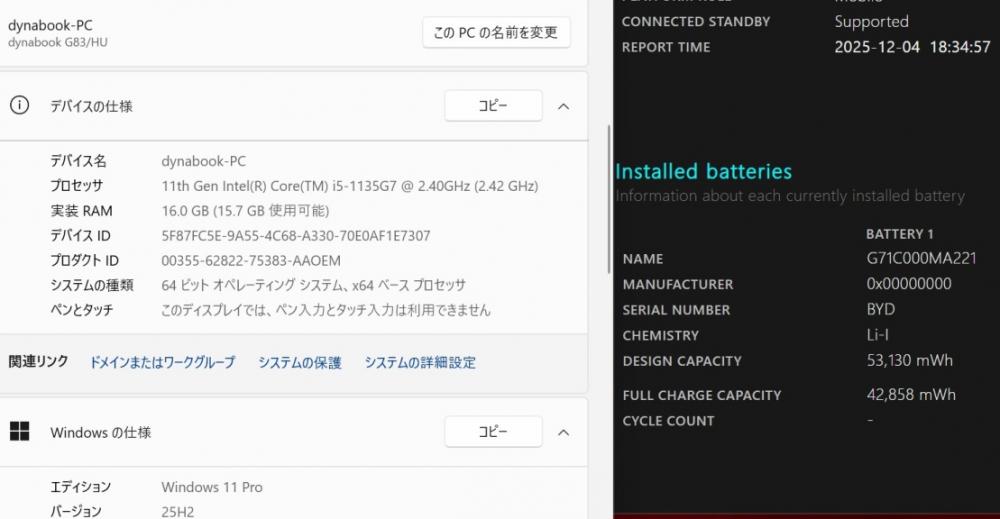Click the DESIGN CAPACITY label

pyautogui.click(x=682, y=361)
